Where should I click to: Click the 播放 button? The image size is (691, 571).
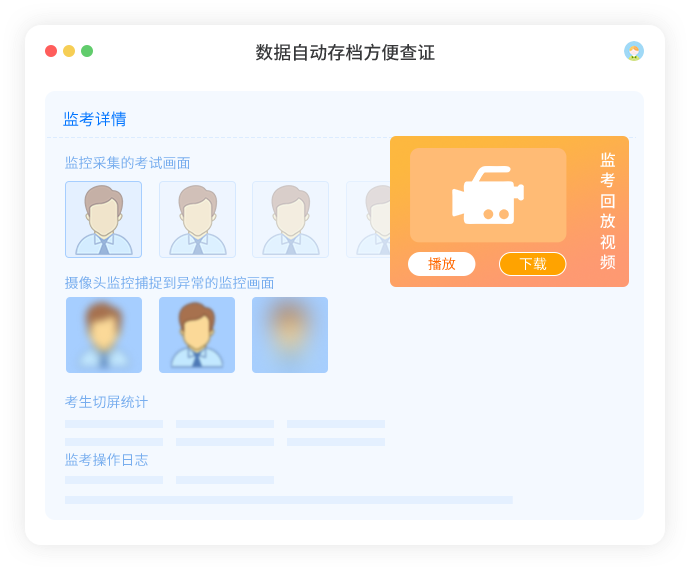442,264
